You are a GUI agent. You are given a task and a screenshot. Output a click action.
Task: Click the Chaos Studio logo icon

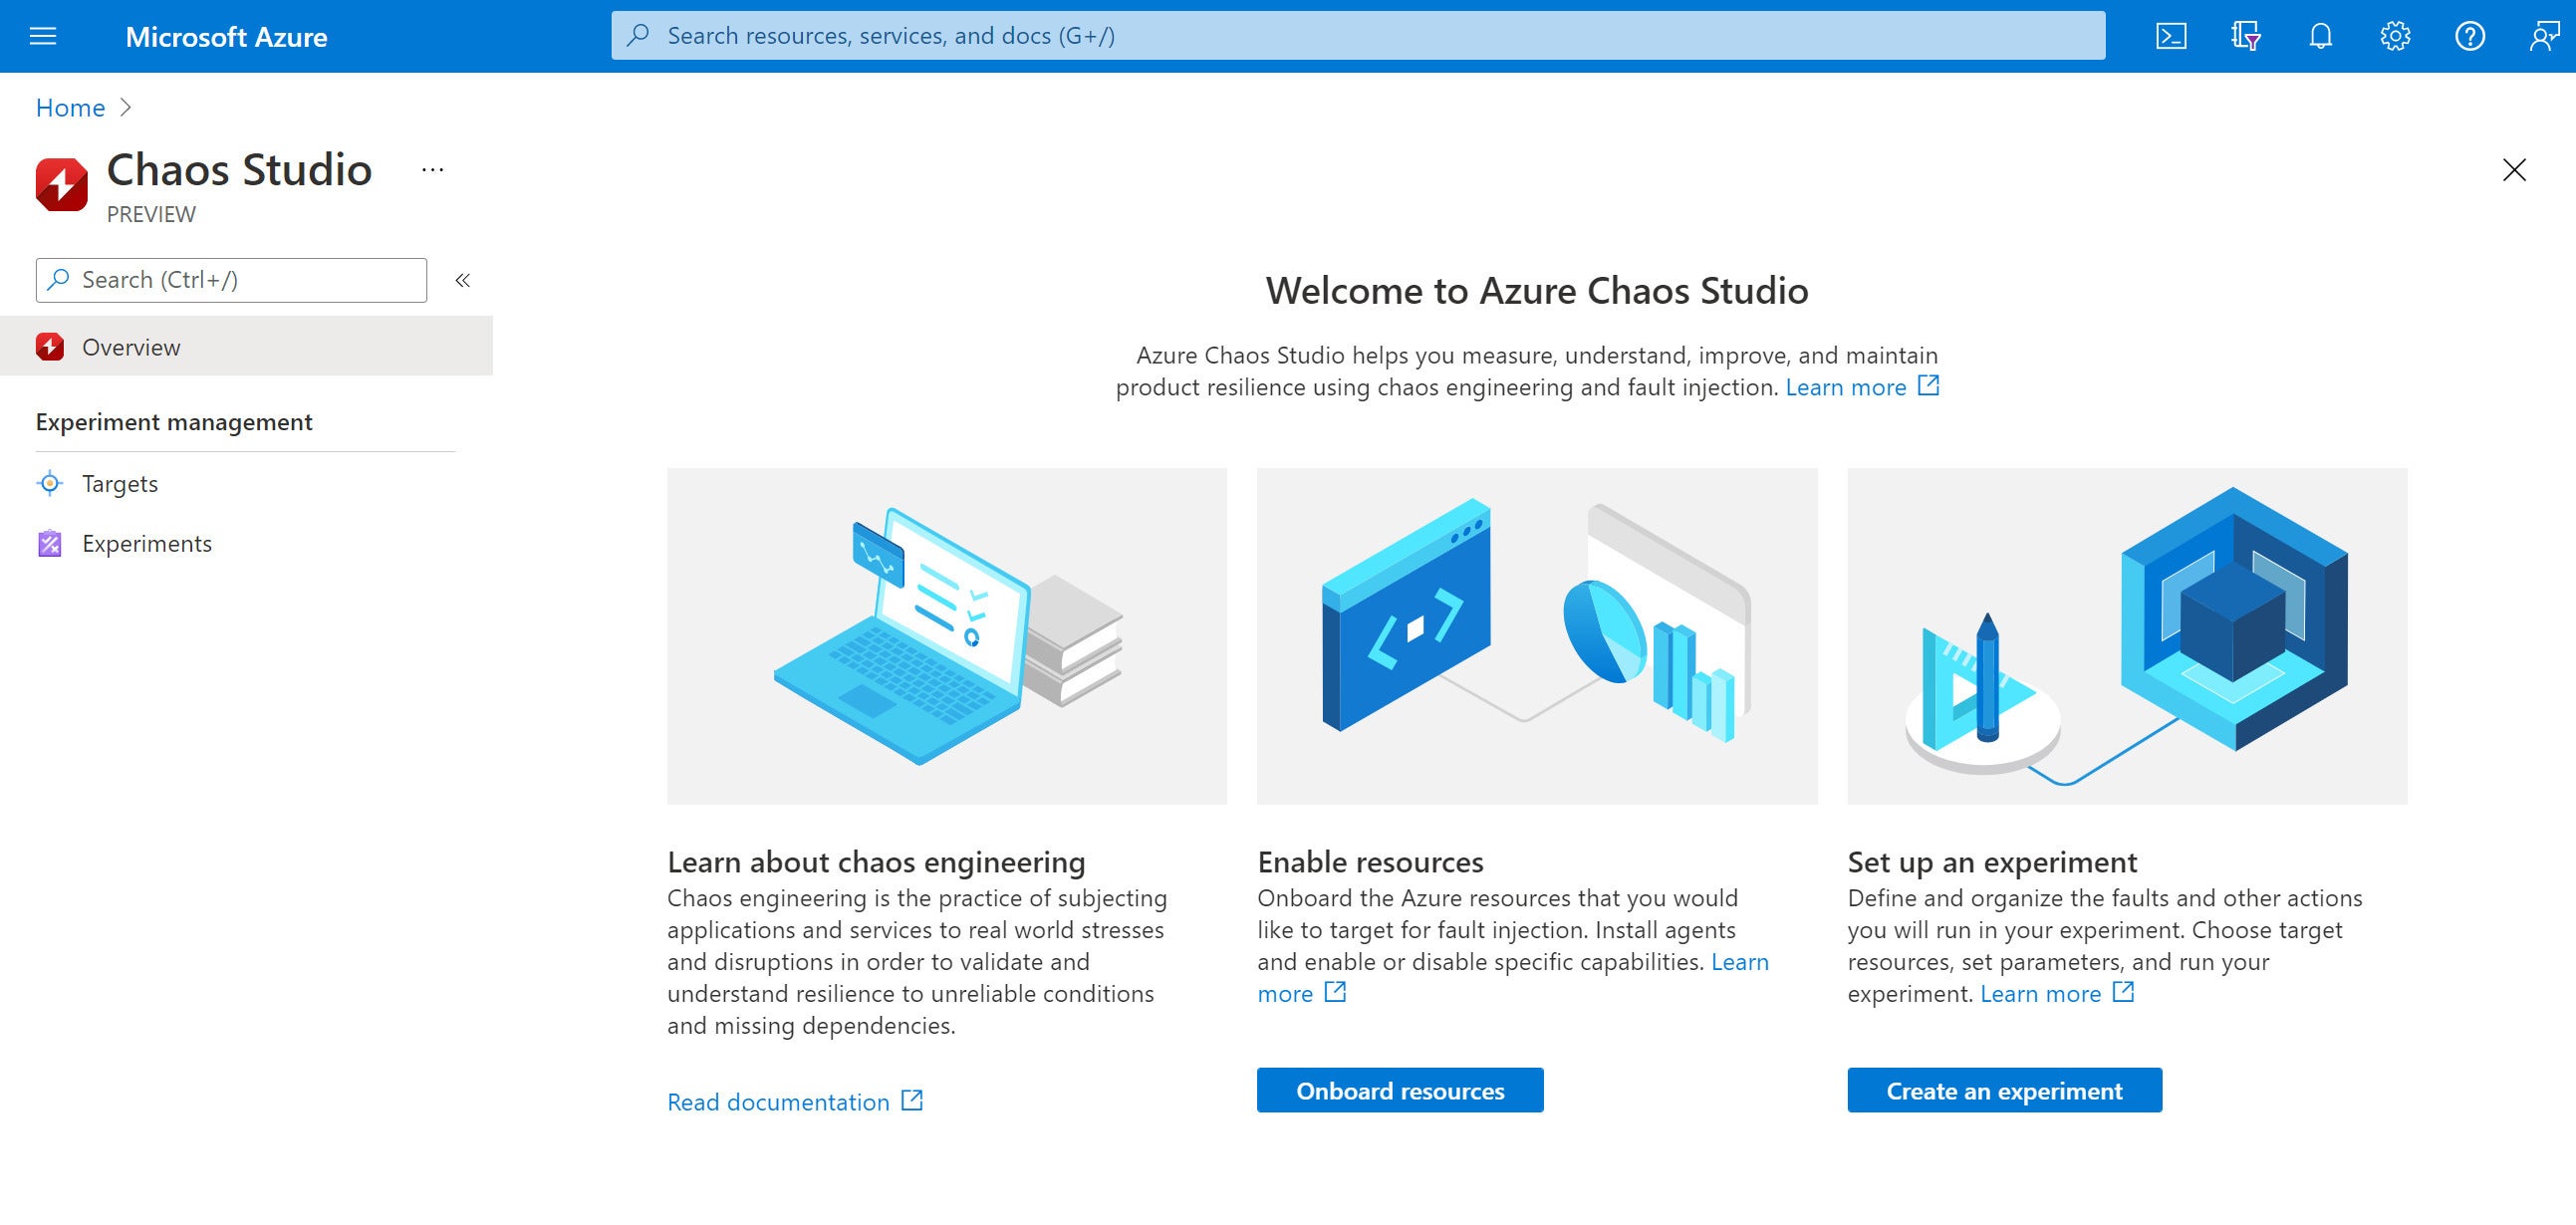[x=62, y=184]
